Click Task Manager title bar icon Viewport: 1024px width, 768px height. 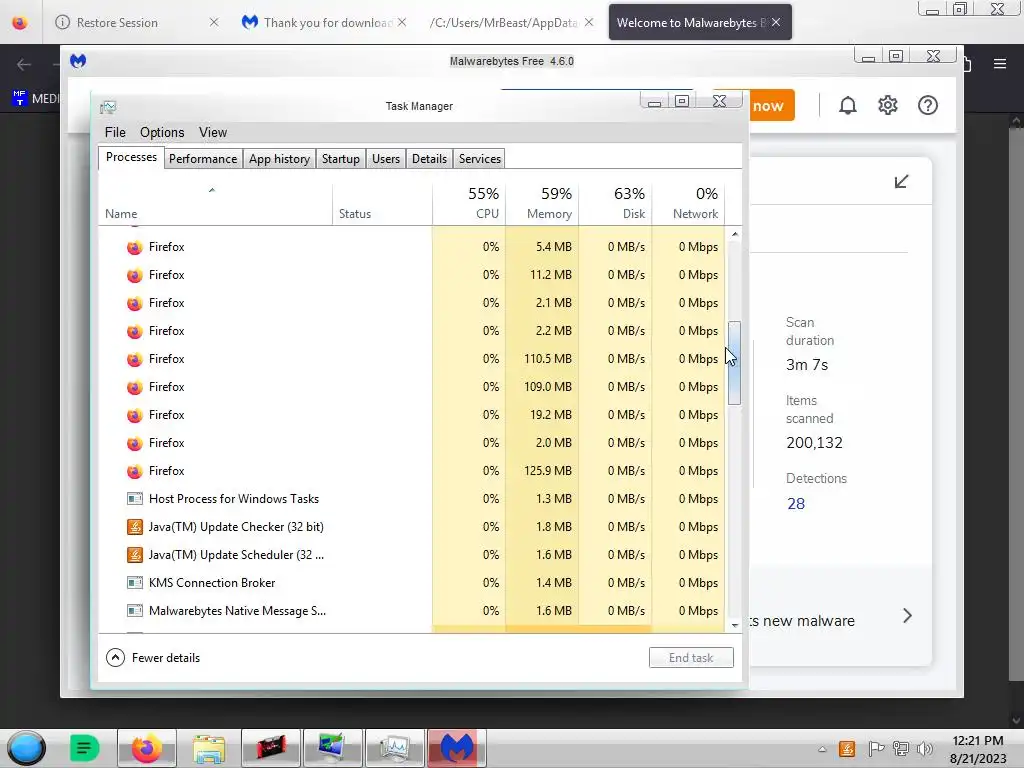(108, 106)
